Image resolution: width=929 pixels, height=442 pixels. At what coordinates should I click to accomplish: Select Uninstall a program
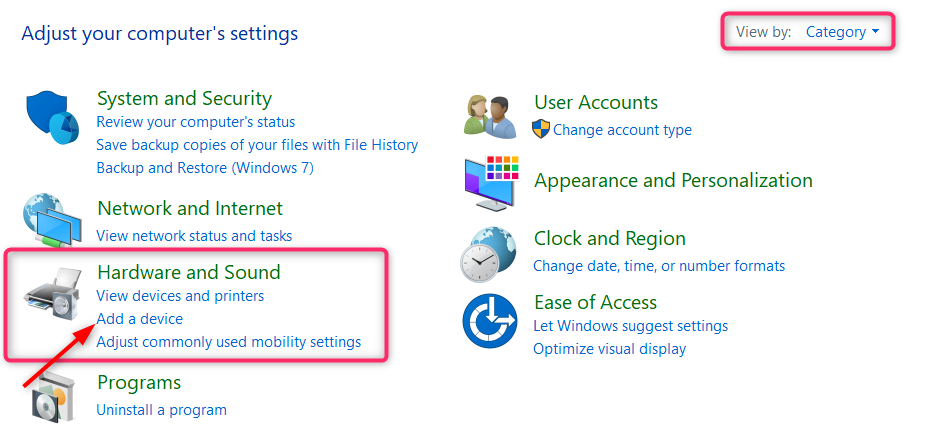(x=161, y=409)
